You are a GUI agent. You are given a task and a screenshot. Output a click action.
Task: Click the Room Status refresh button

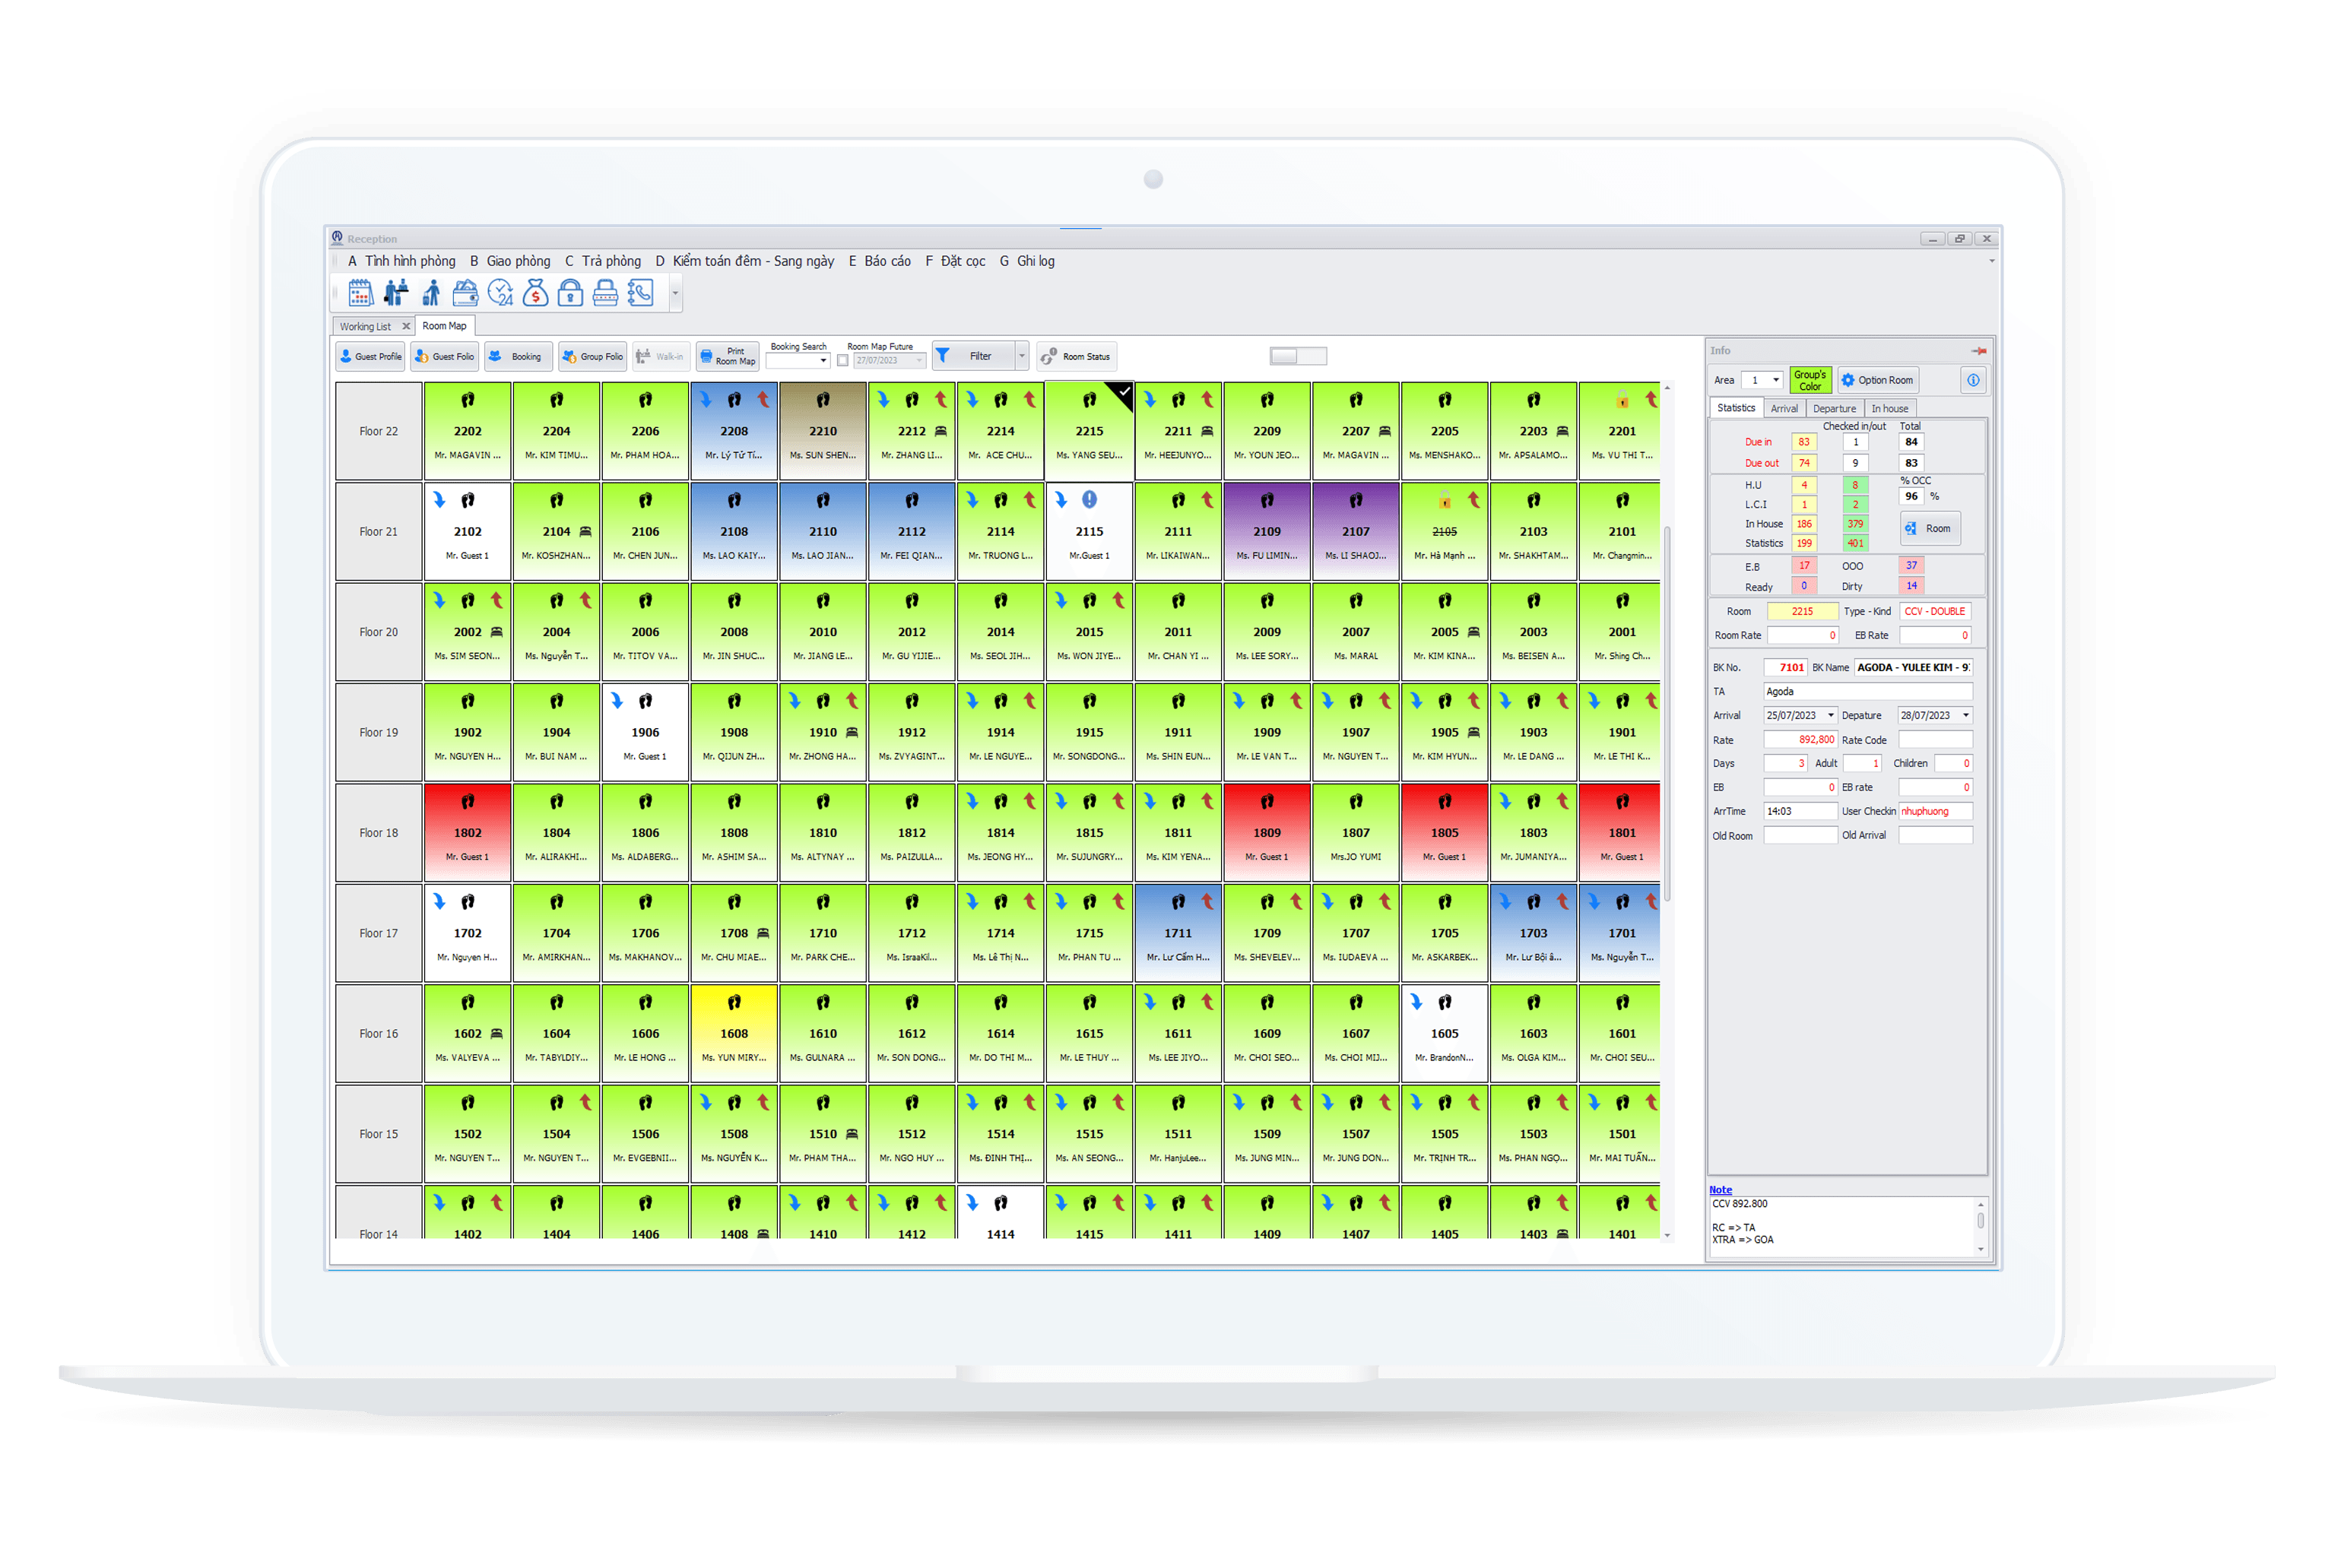pyautogui.click(x=1077, y=356)
